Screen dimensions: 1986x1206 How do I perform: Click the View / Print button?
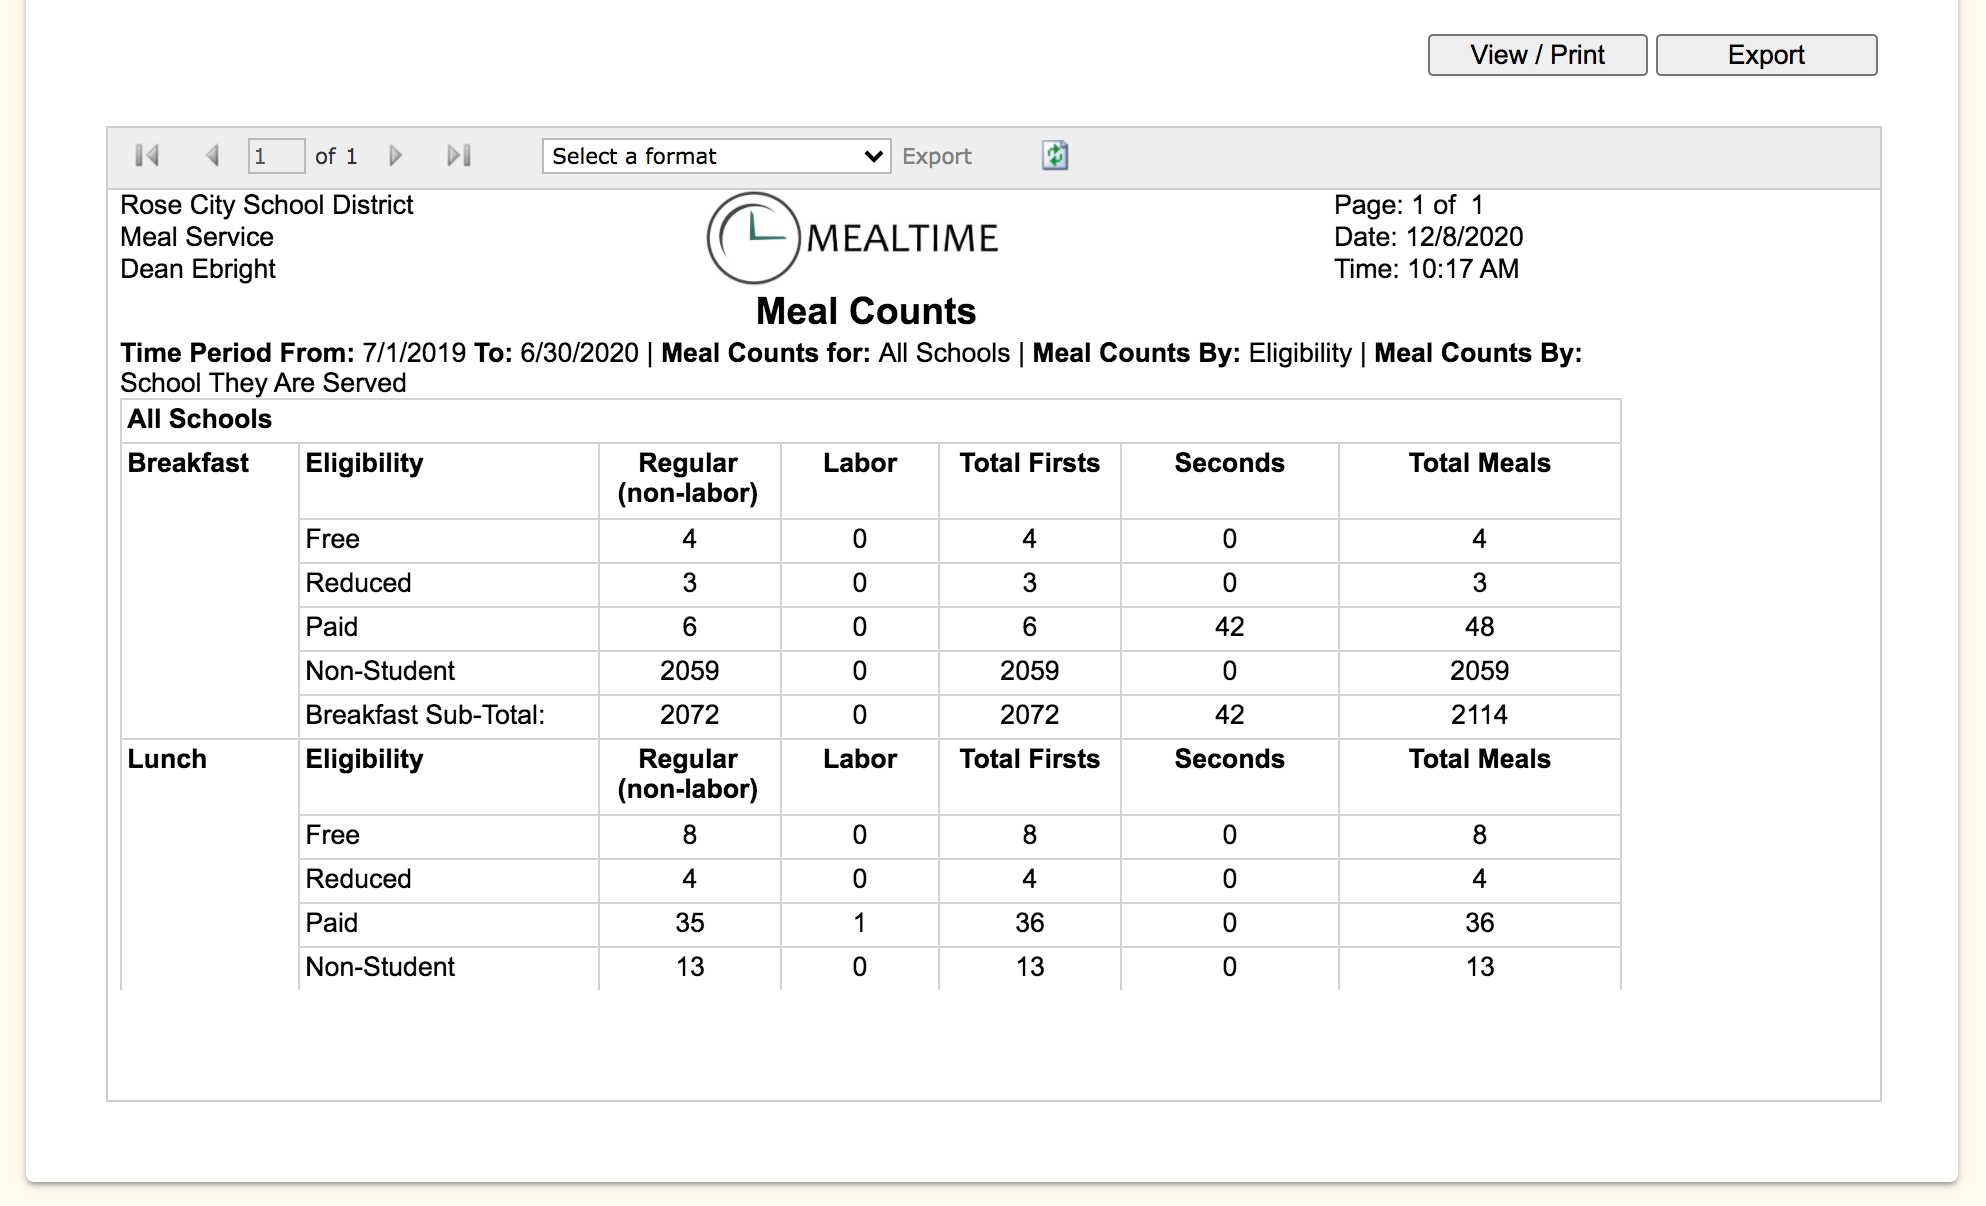pos(1537,55)
